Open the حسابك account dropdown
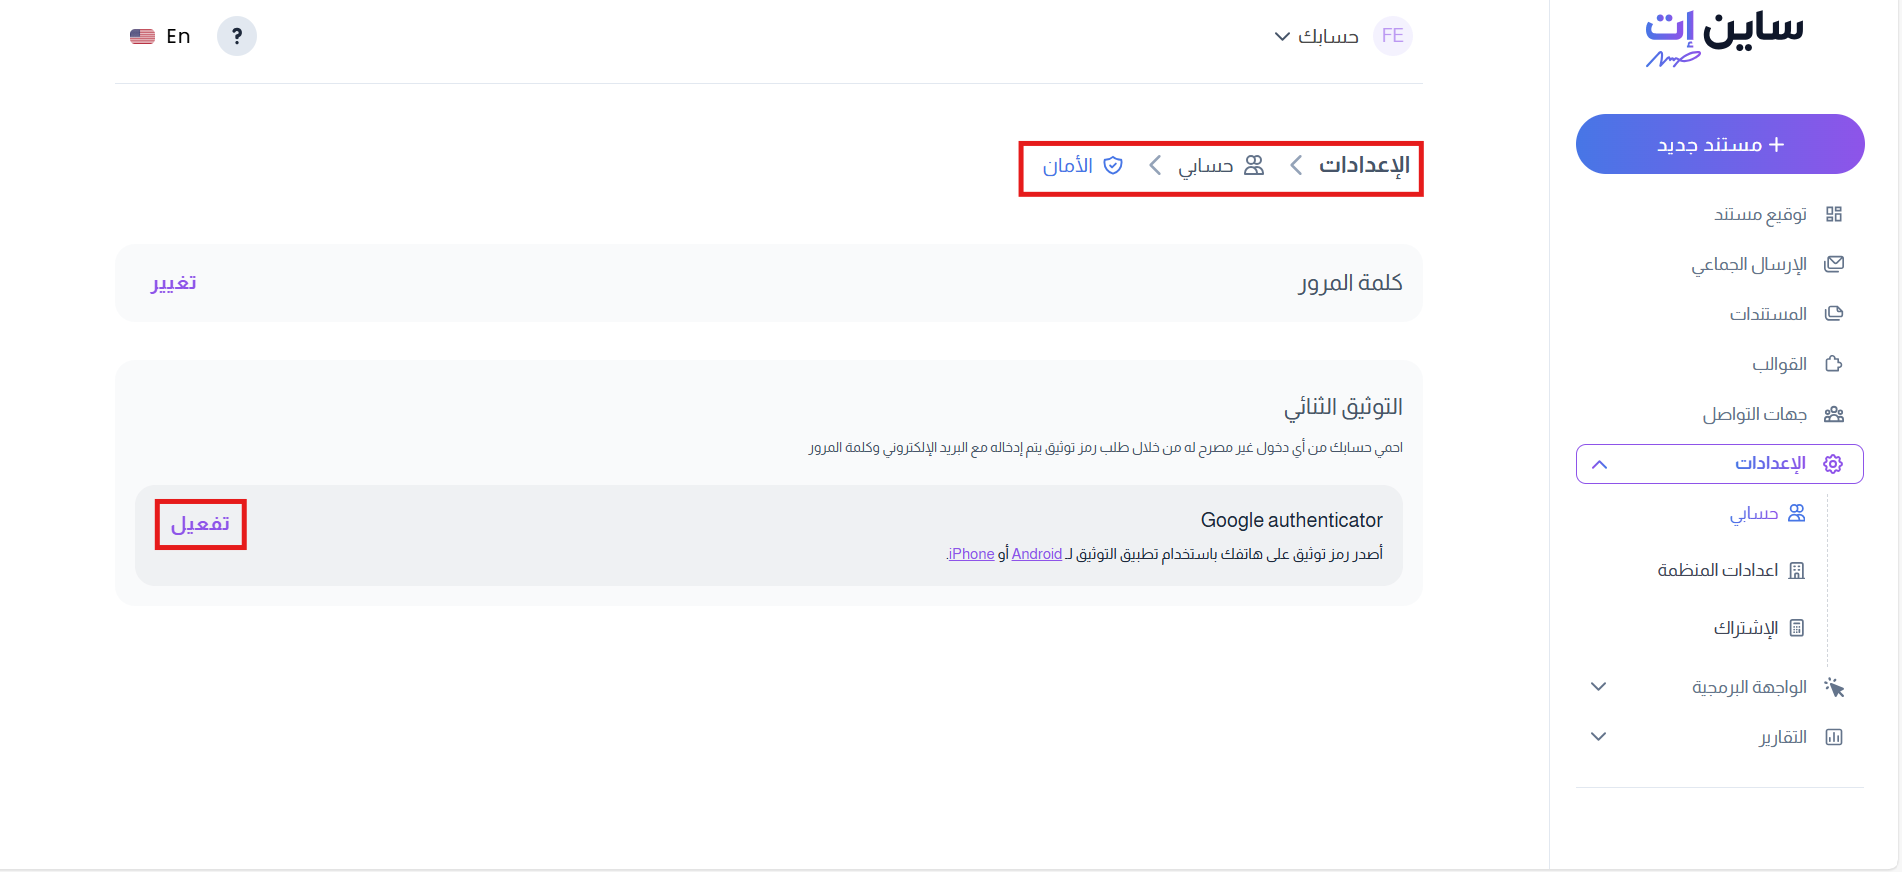This screenshot has width=1902, height=872. pyautogui.click(x=1316, y=37)
